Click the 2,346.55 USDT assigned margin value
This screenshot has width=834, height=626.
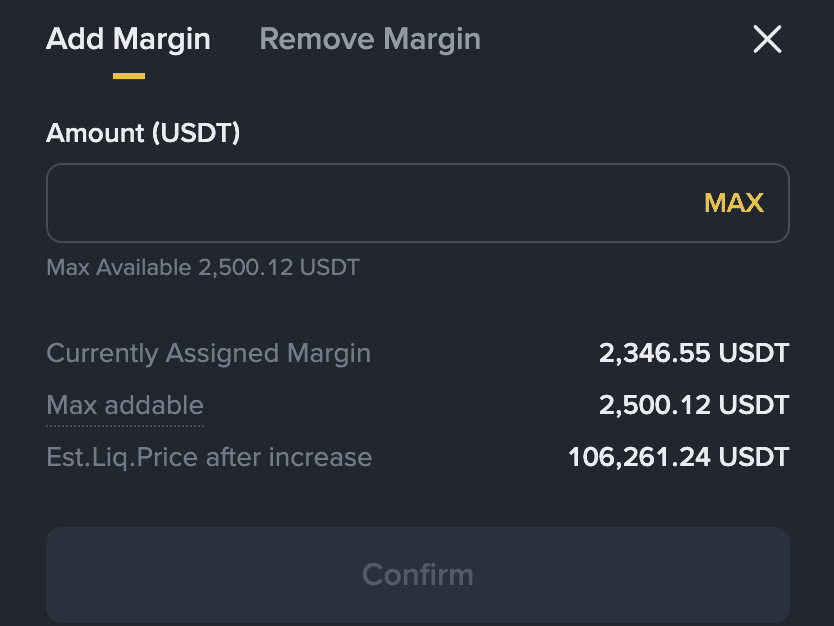click(694, 353)
